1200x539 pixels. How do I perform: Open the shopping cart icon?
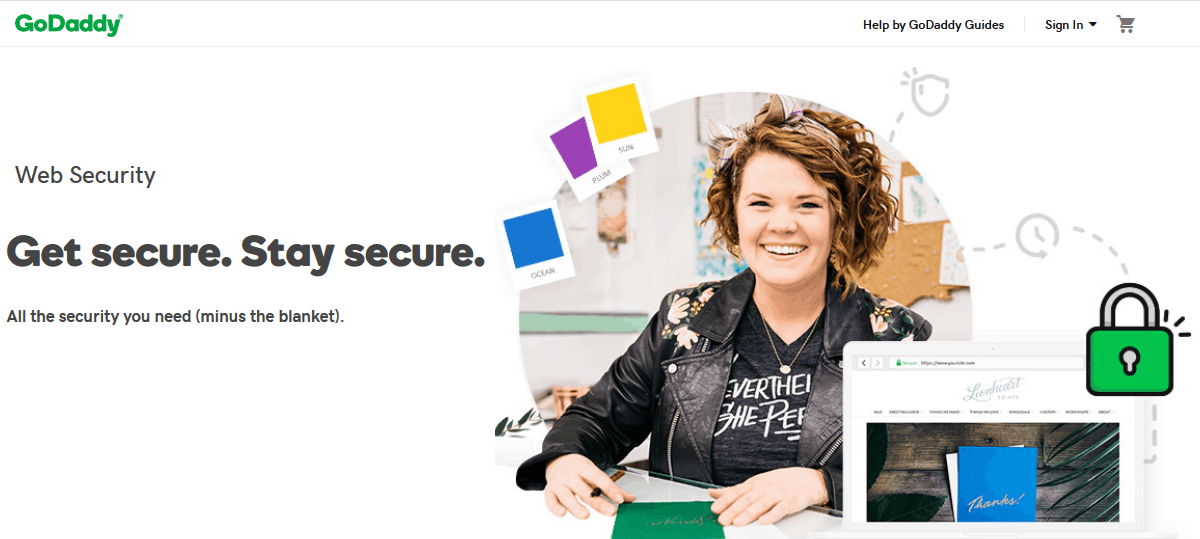[x=1126, y=24]
